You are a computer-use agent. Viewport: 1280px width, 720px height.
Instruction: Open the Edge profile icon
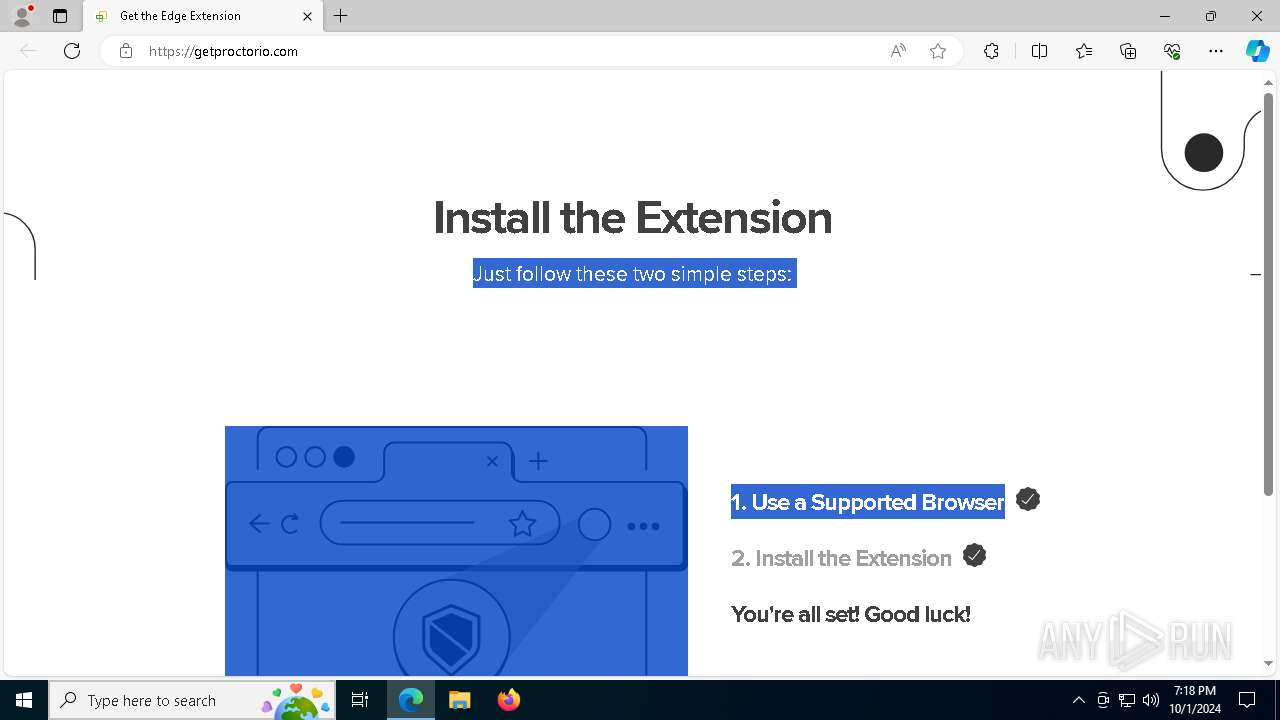pos(22,16)
